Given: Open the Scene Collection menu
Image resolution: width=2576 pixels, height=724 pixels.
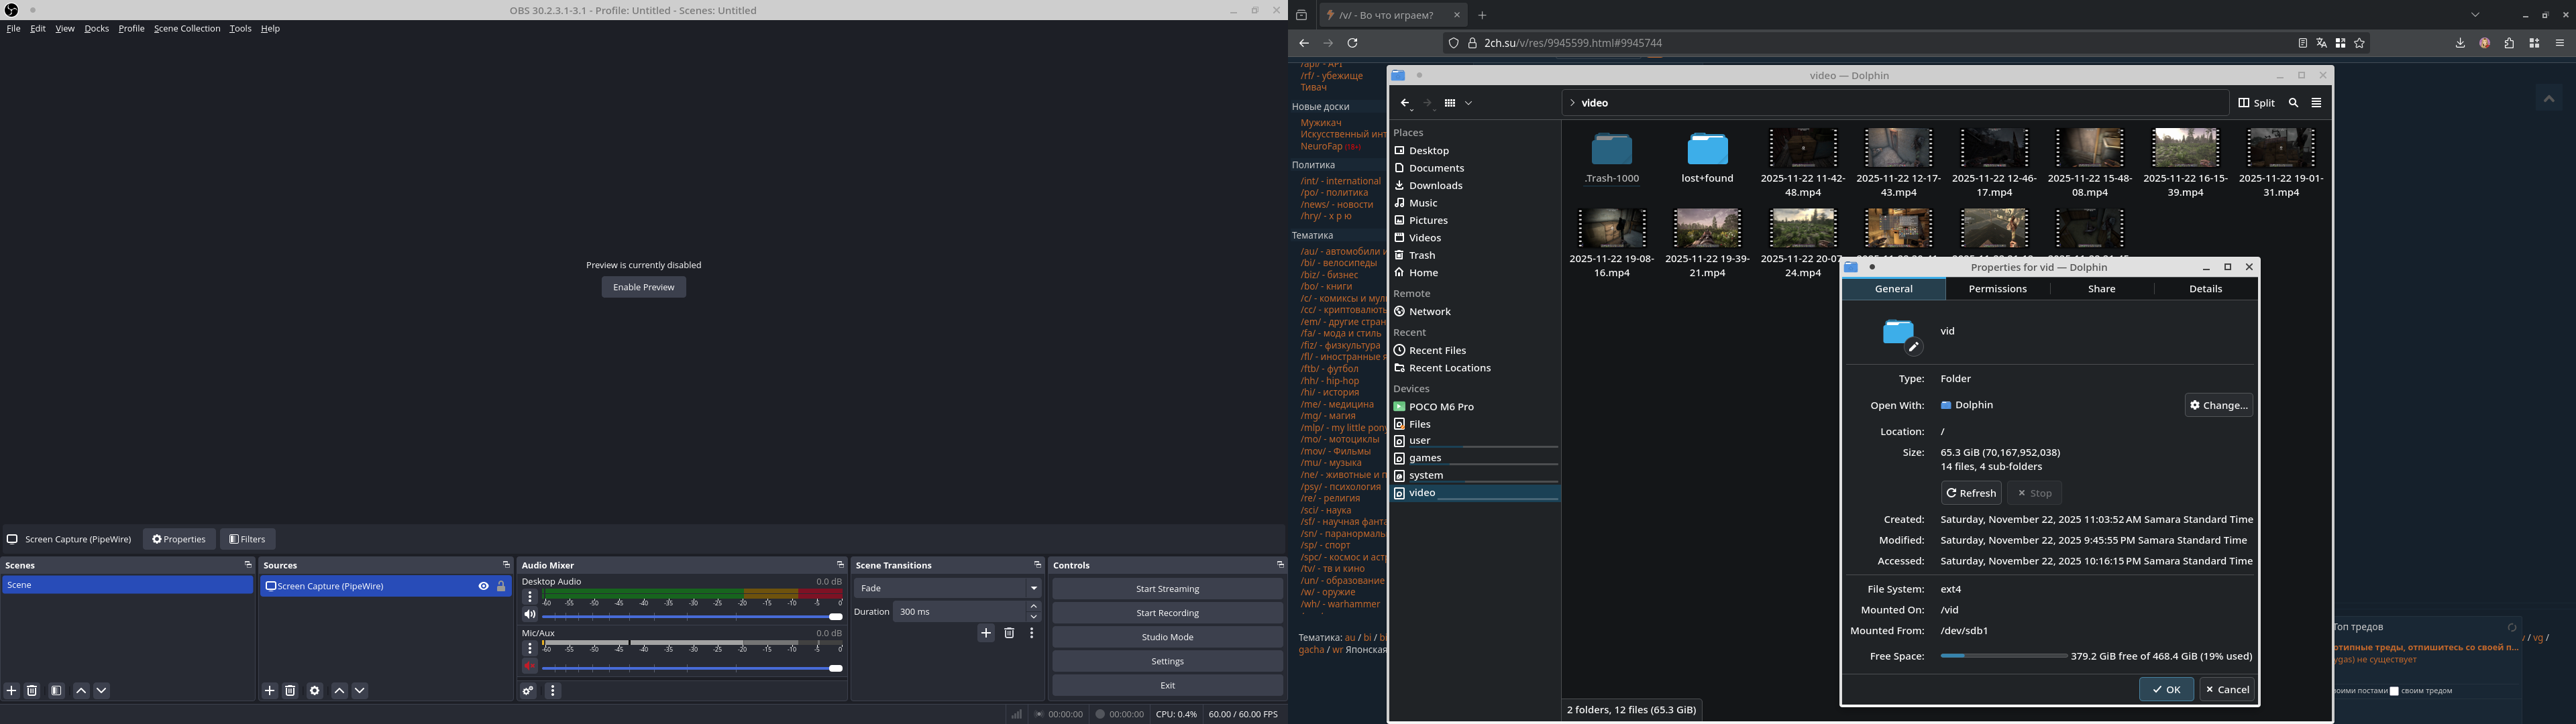Looking at the screenshot, I should click(187, 29).
